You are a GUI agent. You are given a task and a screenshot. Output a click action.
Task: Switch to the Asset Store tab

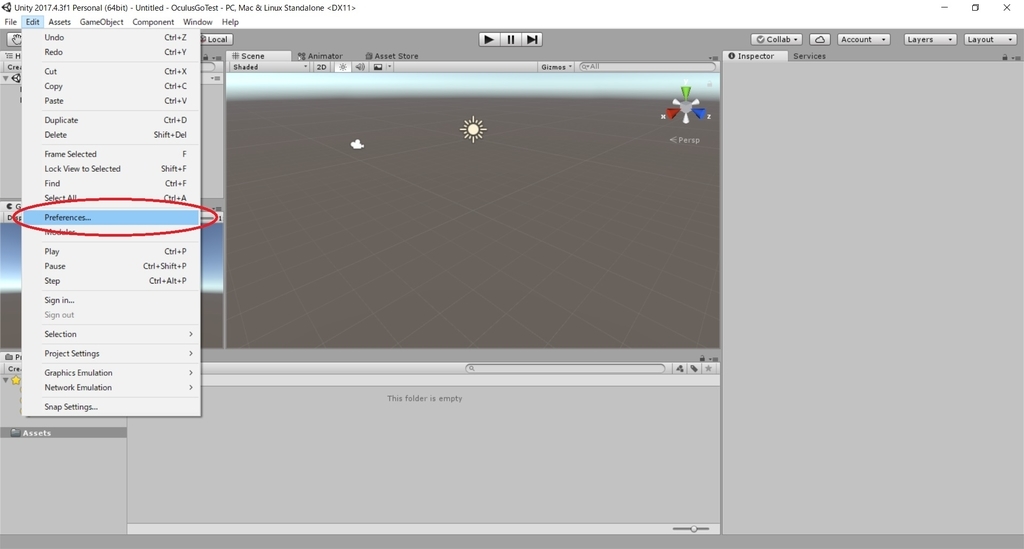coord(392,56)
